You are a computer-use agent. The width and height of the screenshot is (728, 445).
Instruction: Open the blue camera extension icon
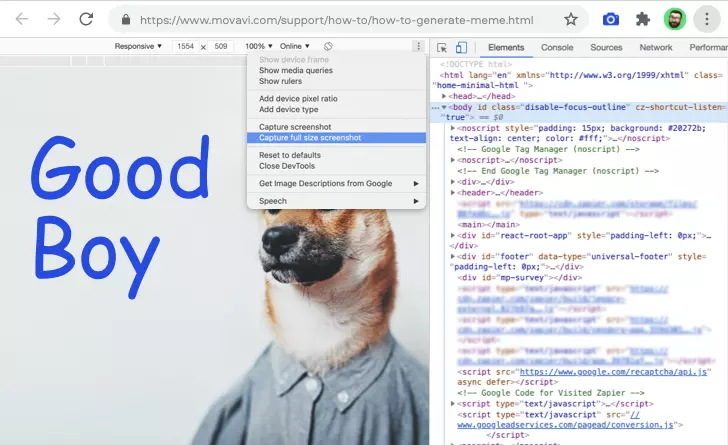(611, 20)
